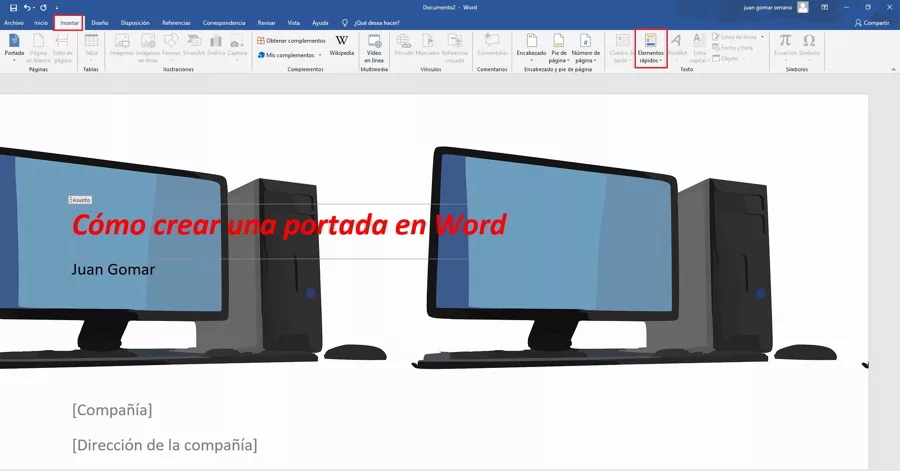Click Obtener complementos button
This screenshot has width=900, height=471.
tap(292, 41)
